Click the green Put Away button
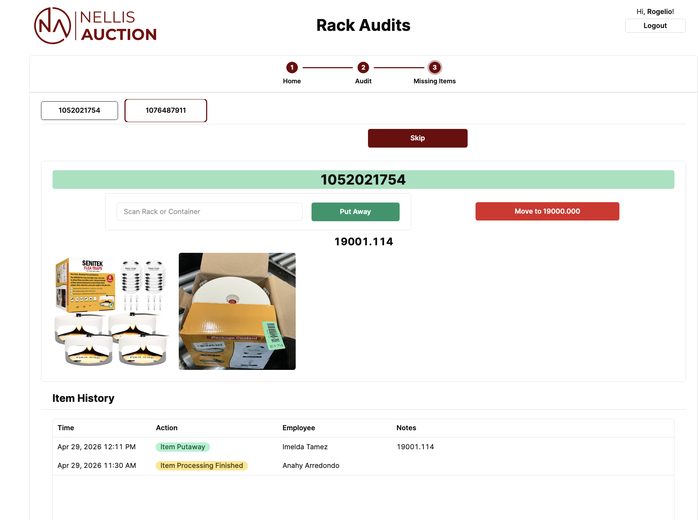Image resolution: width=700 pixels, height=520 pixels. tap(355, 212)
